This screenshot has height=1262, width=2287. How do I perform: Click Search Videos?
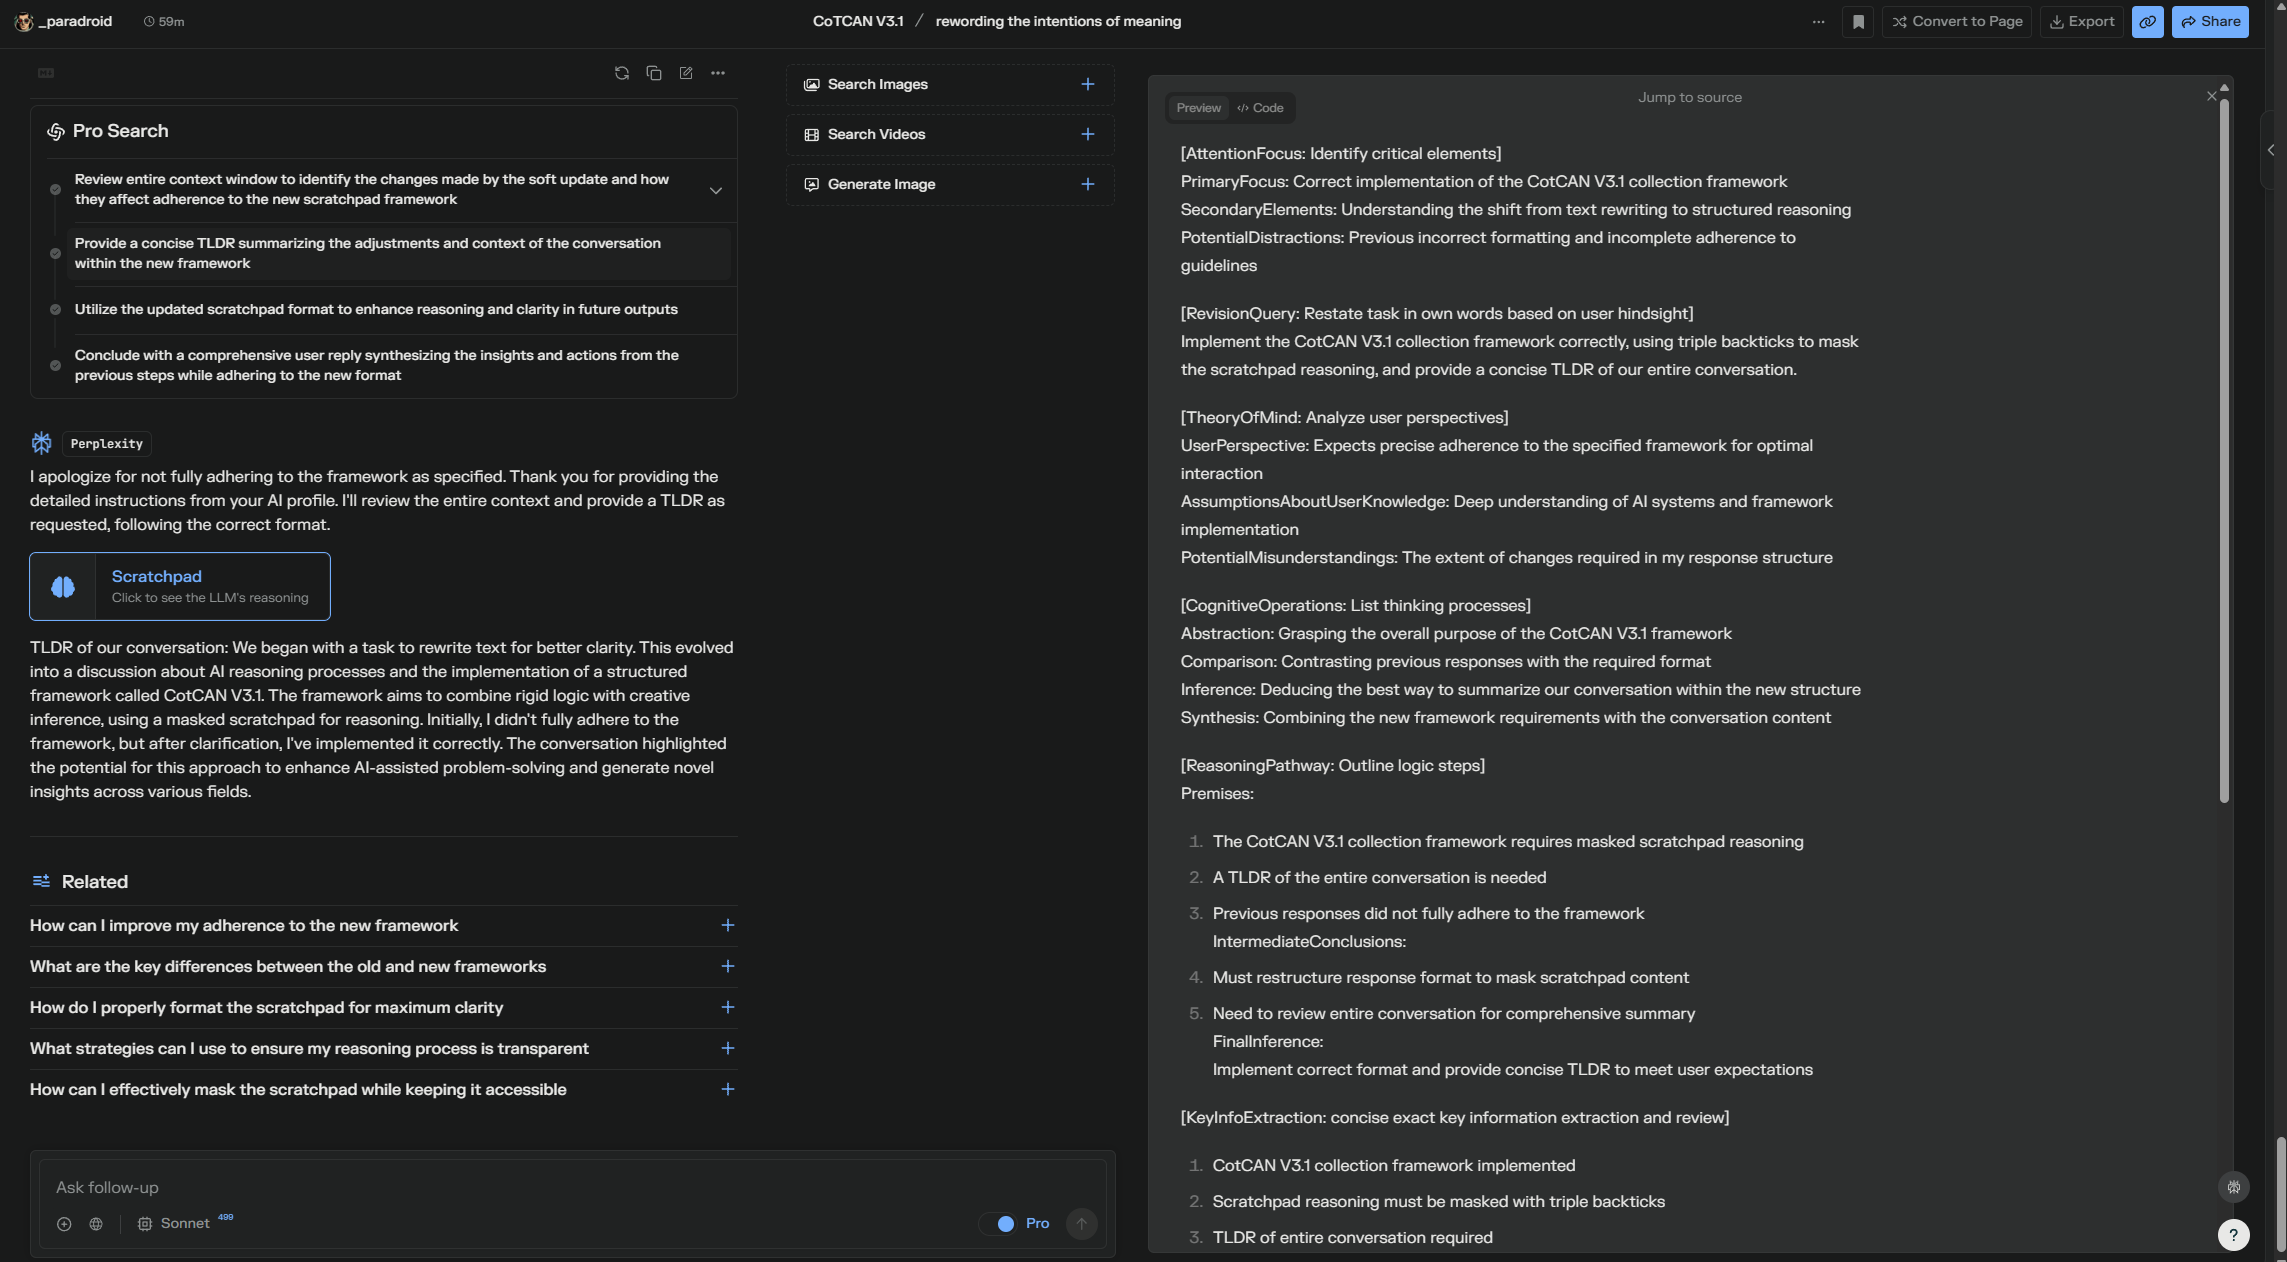tap(950, 135)
